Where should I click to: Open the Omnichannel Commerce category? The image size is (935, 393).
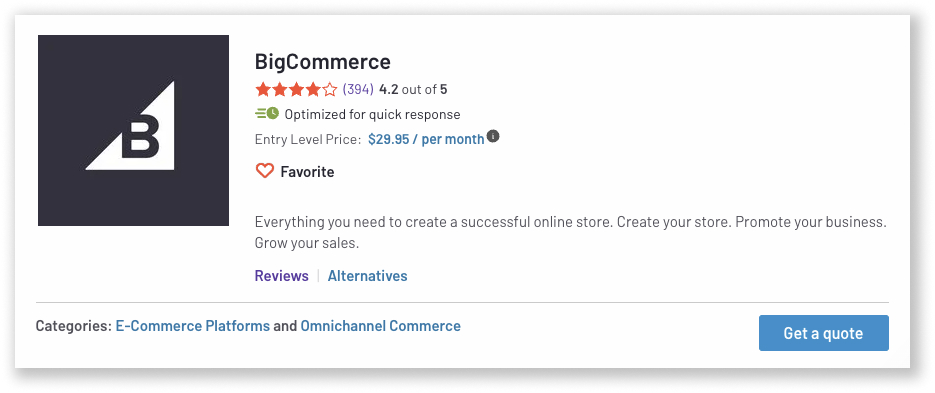[380, 326]
